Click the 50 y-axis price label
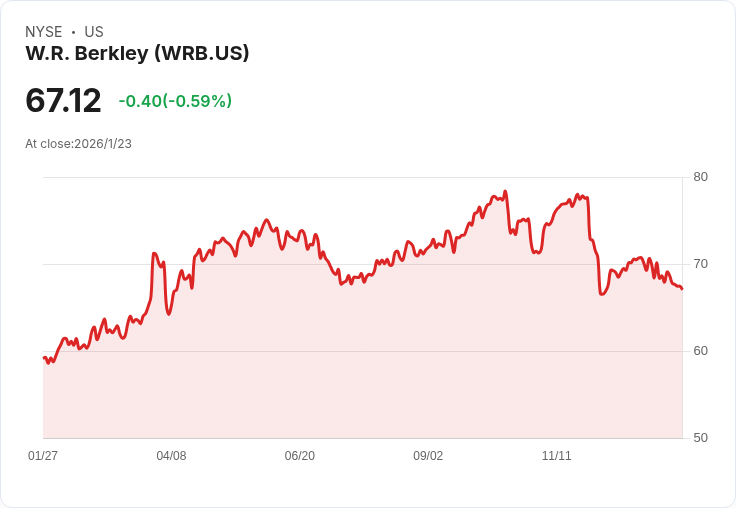The image size is (736, 508). tap(700, 438)
